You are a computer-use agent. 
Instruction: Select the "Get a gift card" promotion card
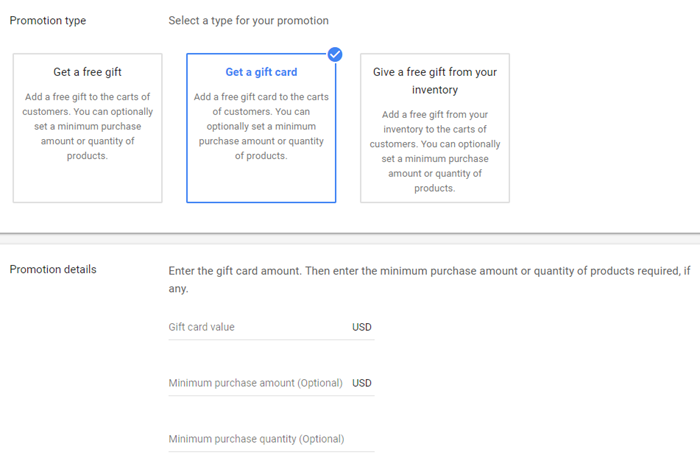261,128
